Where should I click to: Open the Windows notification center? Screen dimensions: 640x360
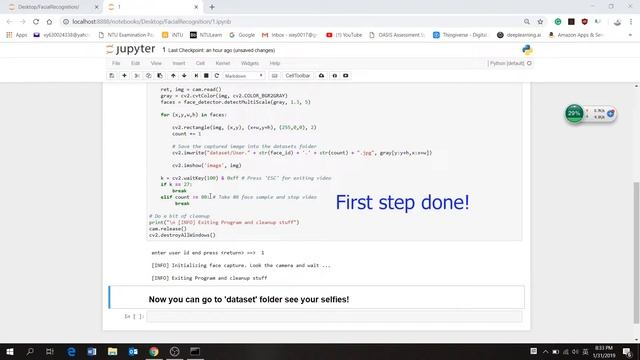tap(627, 351)
